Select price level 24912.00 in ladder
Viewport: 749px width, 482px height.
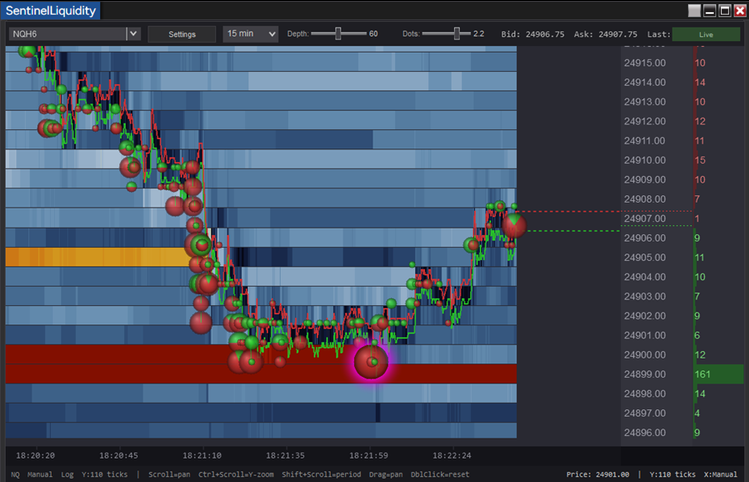644,121
